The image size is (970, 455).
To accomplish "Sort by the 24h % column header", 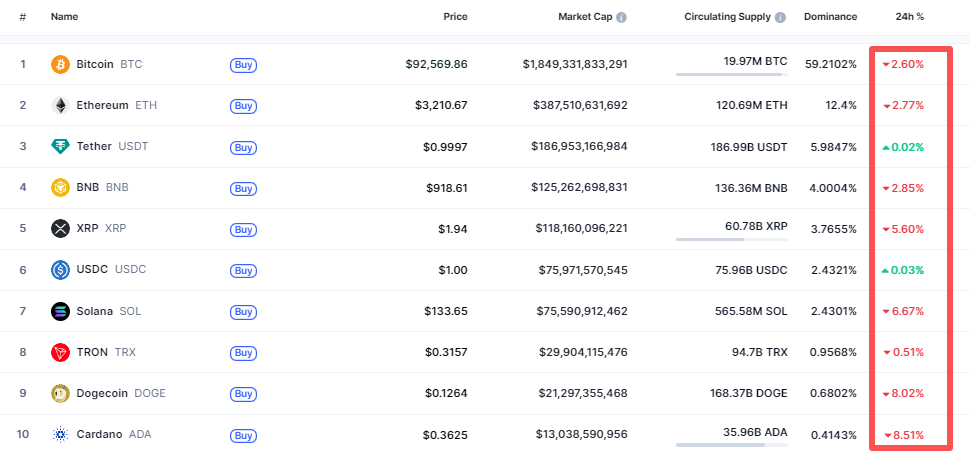I will click(910, 17).
